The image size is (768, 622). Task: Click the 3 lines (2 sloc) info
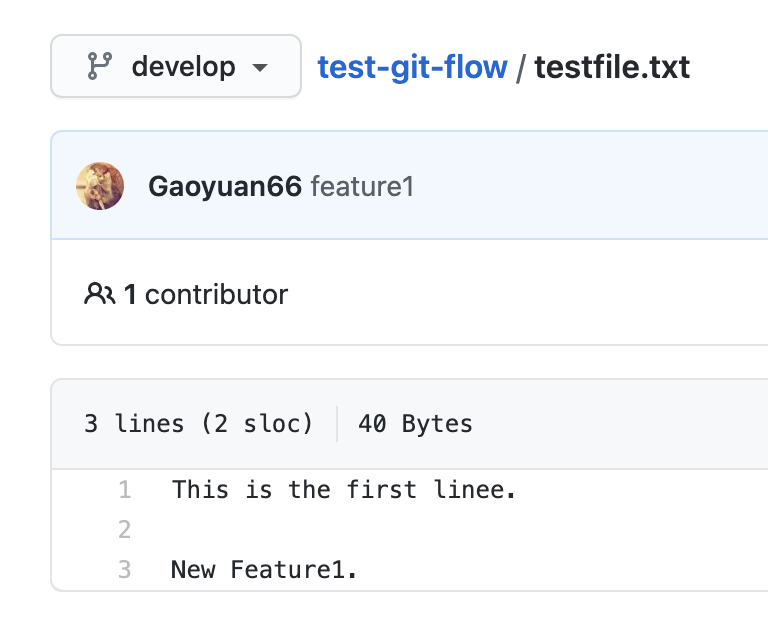click(x=198, y=424)
